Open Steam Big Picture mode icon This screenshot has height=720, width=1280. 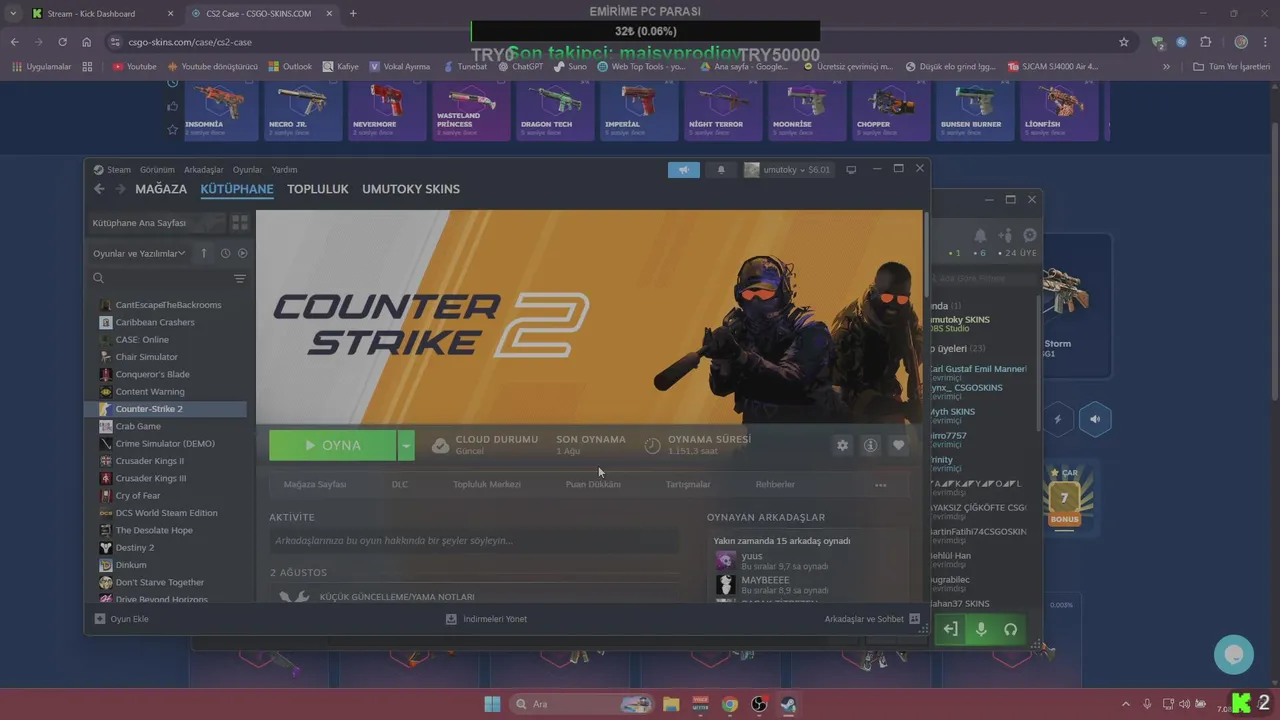point(851,170)
